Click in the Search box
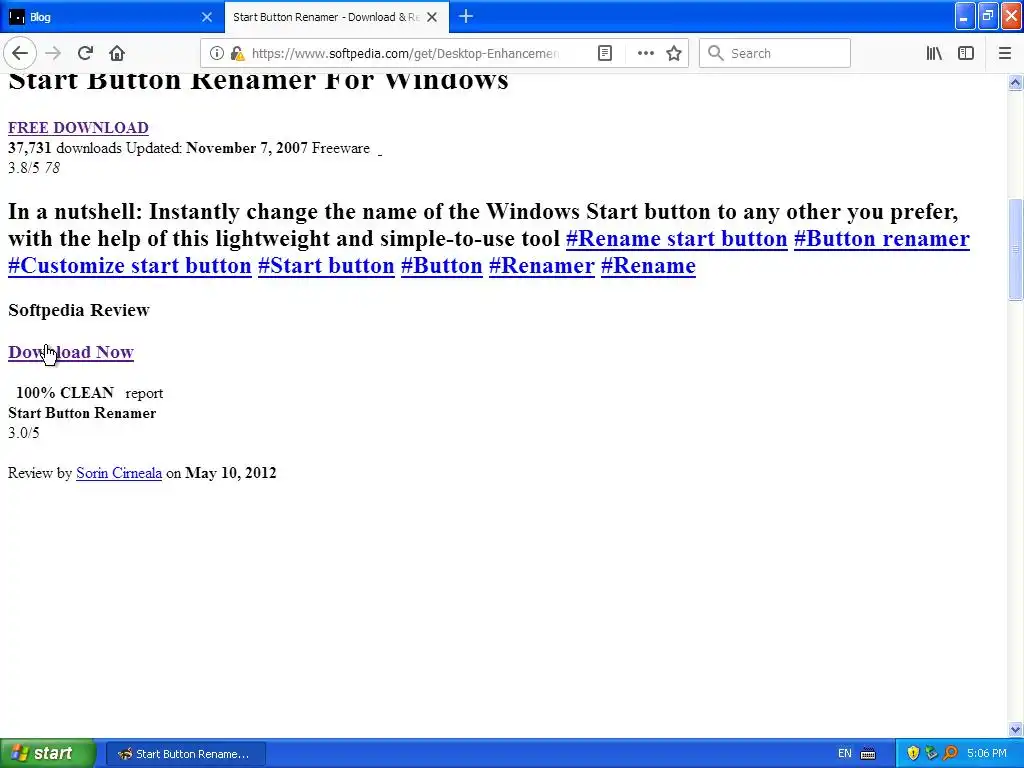1024x768 pixels. coord(775,53)
